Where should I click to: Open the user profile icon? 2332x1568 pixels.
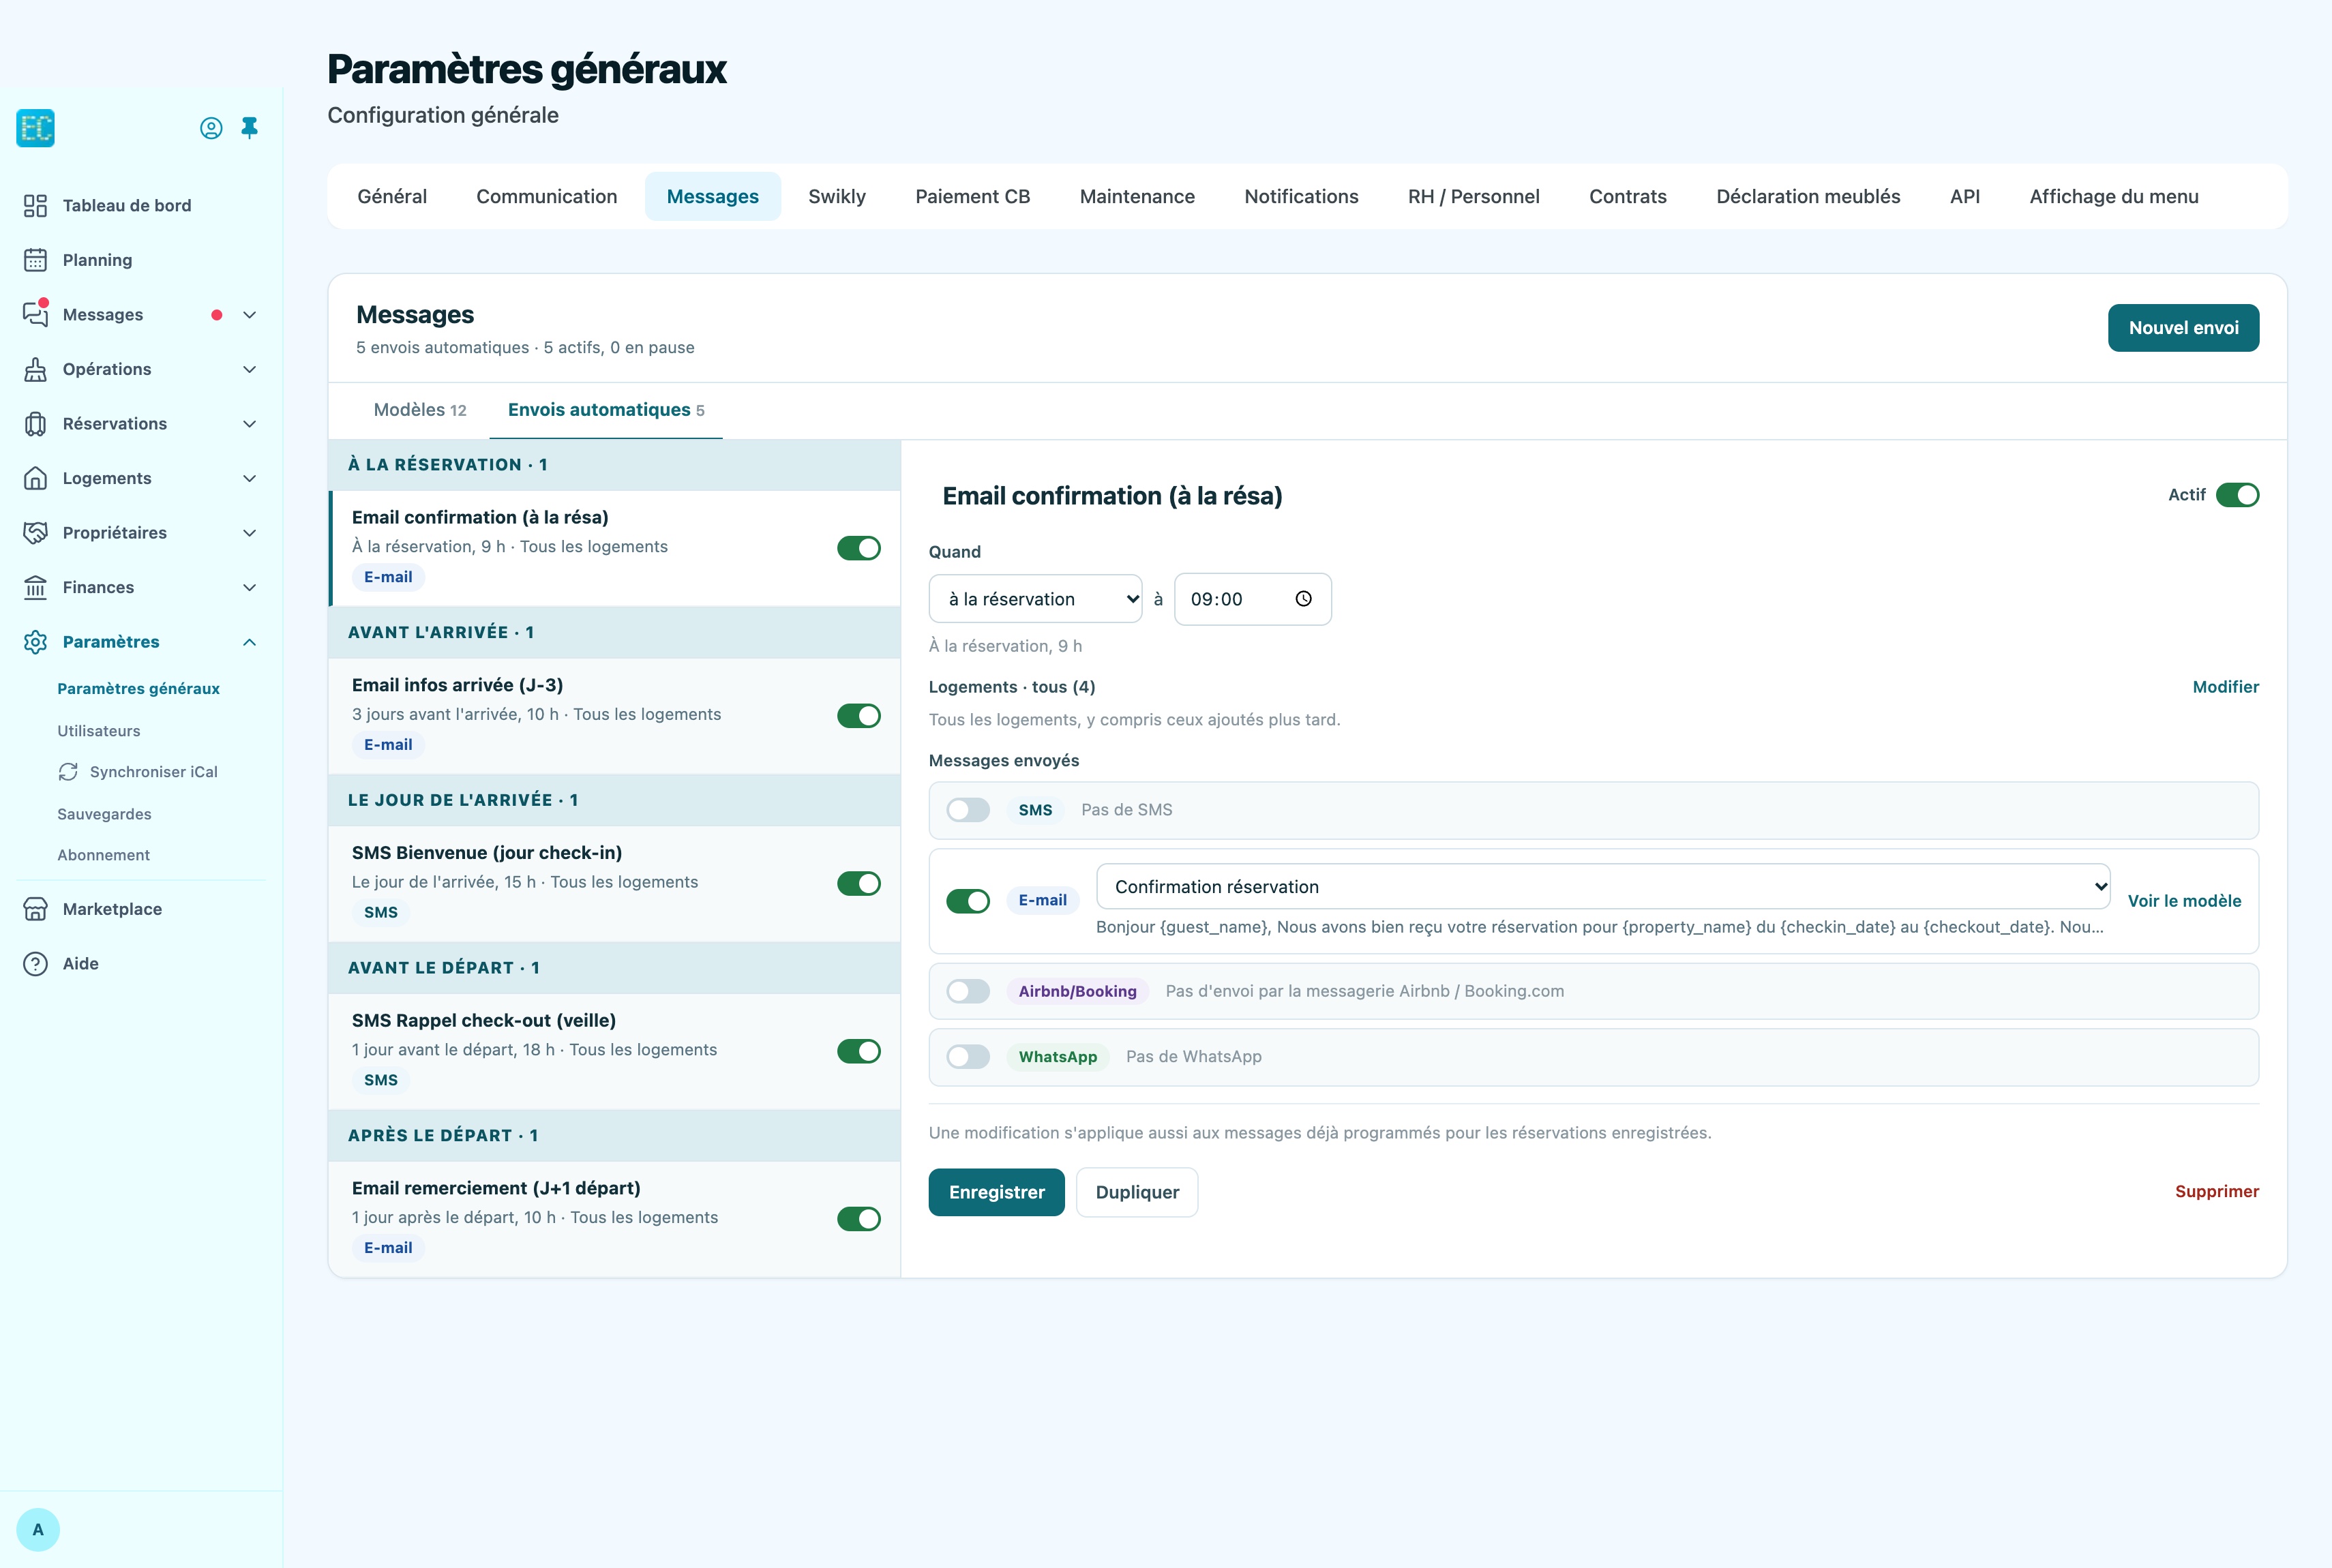tap(211, 128)
